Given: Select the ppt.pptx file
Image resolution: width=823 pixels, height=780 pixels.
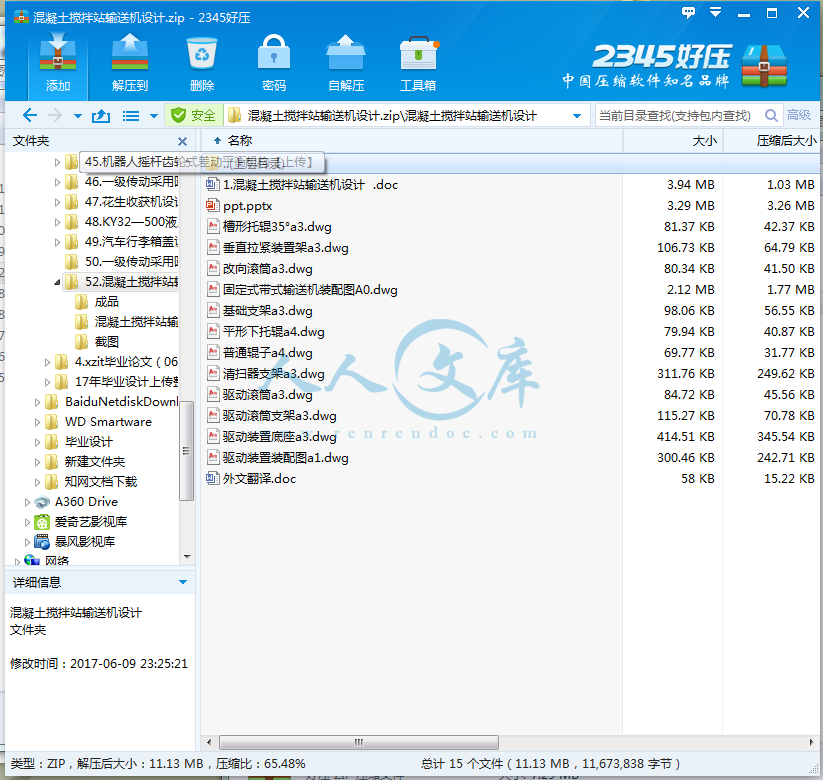Looking at the screenshot, I should tap(247, 206).
